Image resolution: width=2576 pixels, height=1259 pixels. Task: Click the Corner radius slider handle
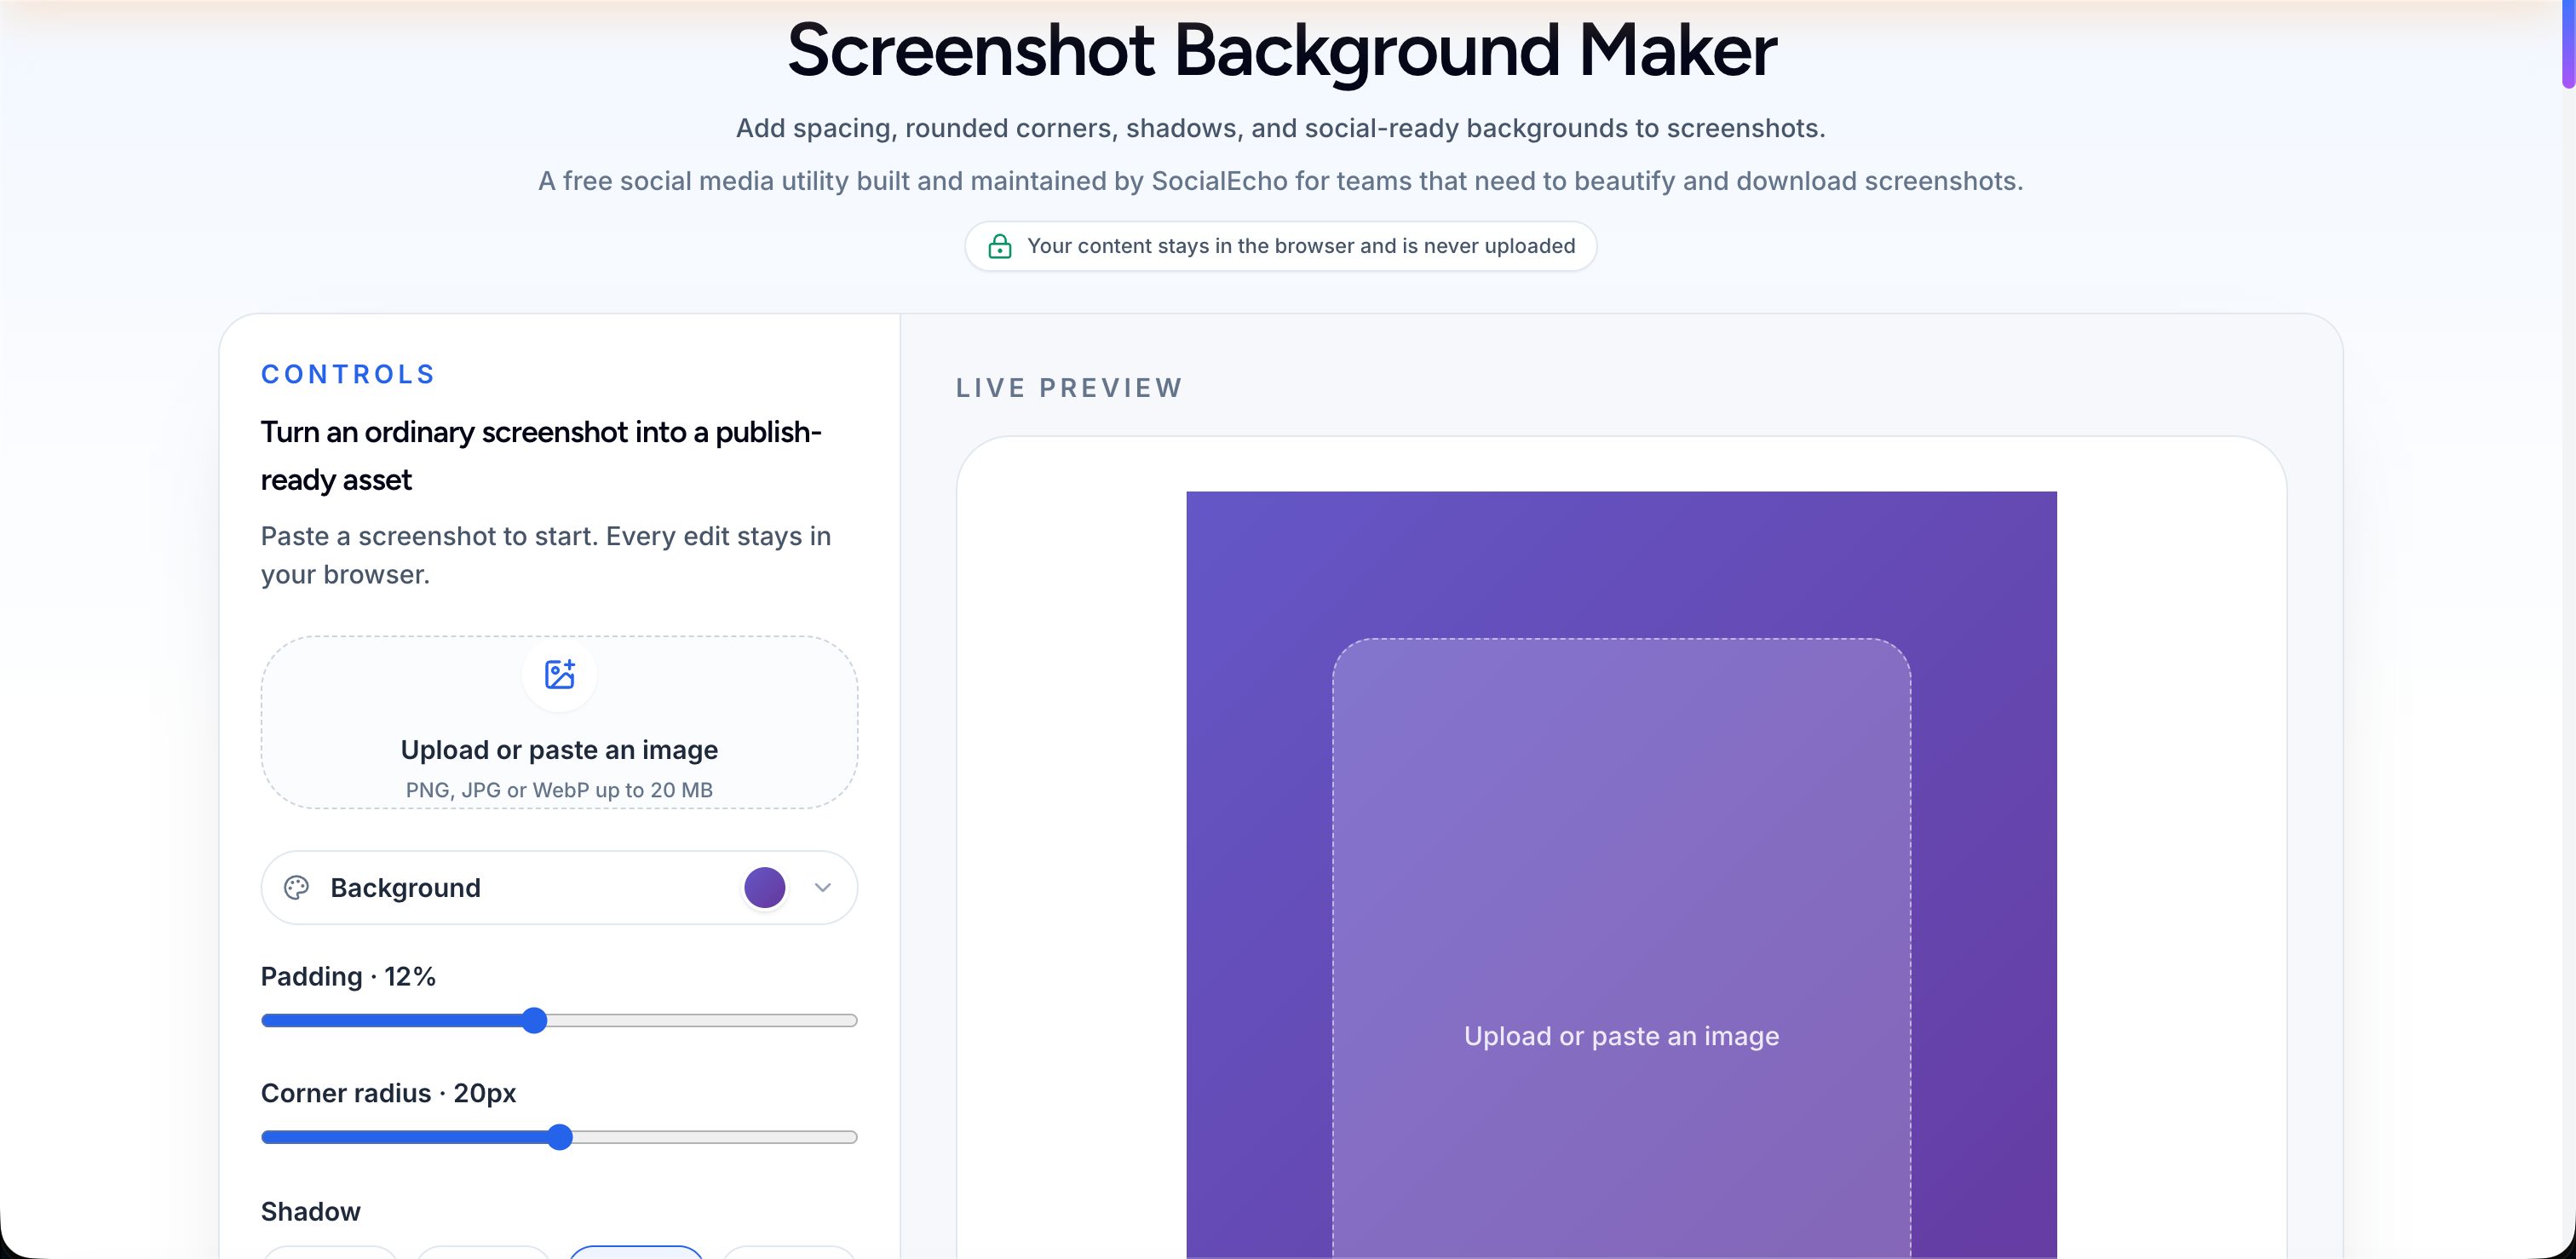pos(560,1137)
